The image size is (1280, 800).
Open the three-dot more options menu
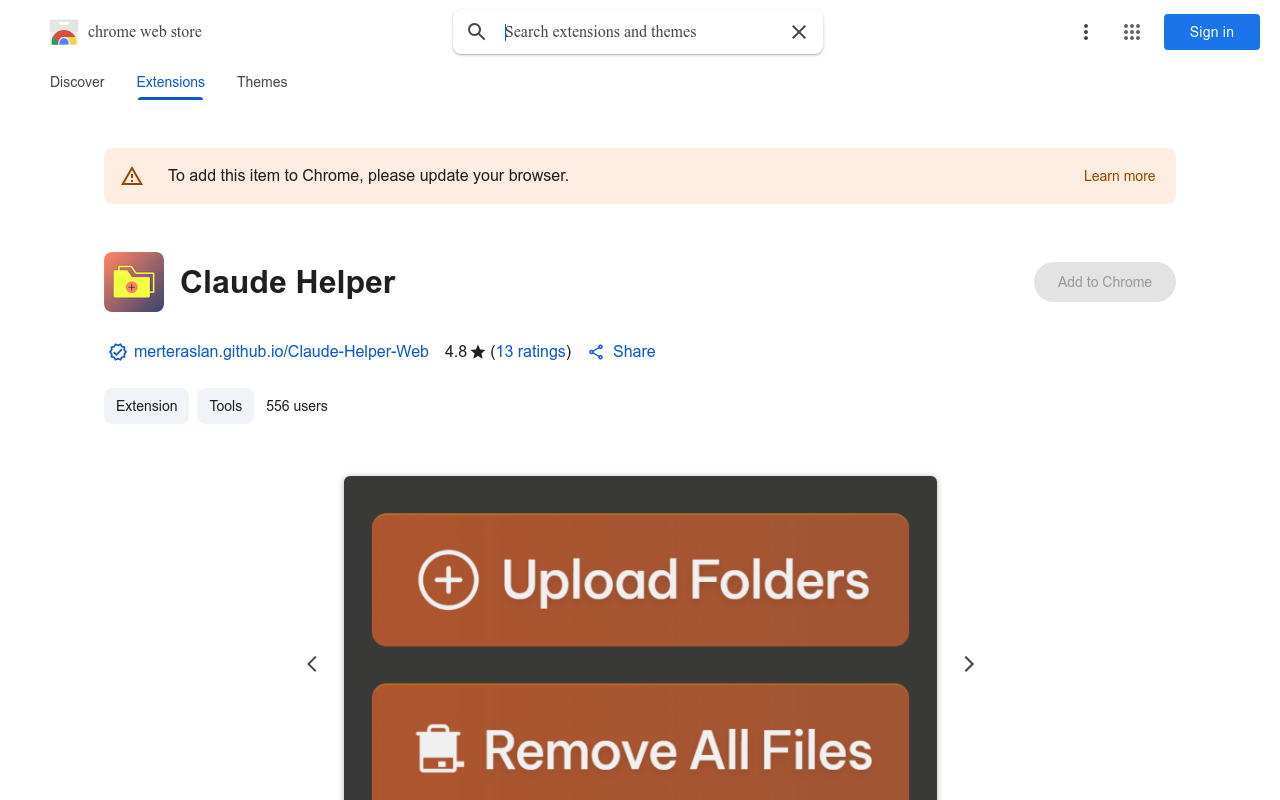pos(1086,32)
